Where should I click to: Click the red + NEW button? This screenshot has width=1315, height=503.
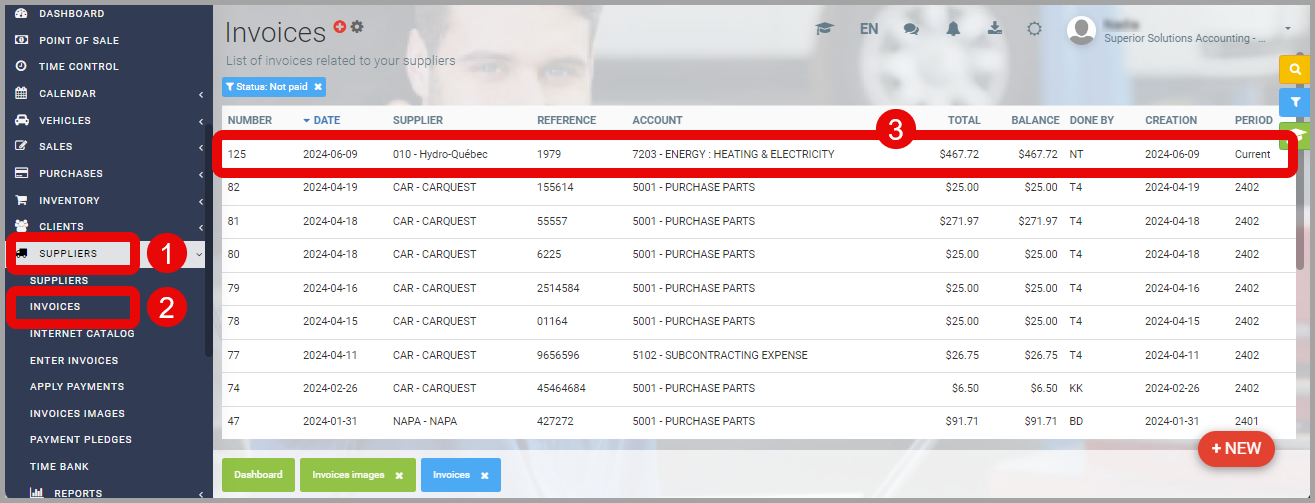(x=1236, y=449)
